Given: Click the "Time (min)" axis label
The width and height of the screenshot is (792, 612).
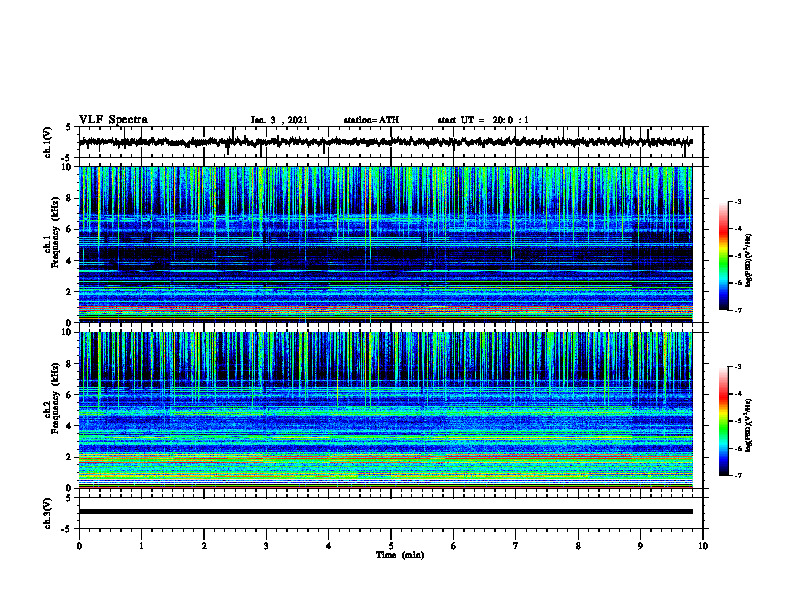Looking at the screenshot, I should (x=400, y=555).
